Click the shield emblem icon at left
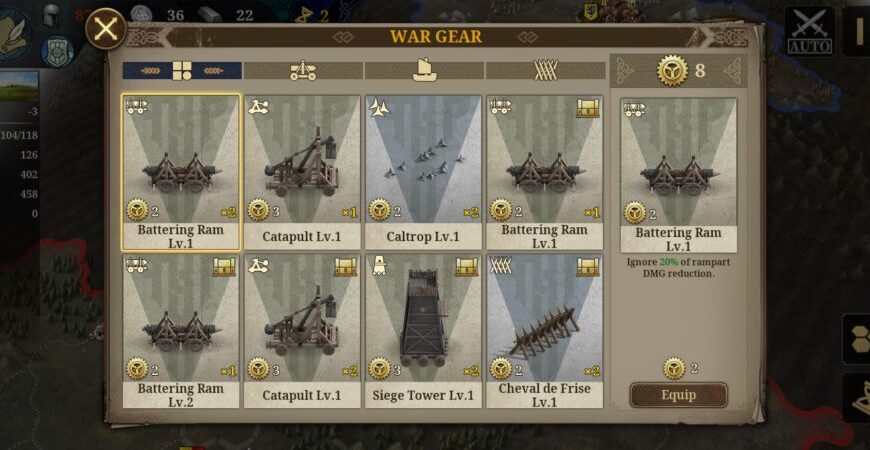Screen dimensions: 870x450 [x=57, y=51]
